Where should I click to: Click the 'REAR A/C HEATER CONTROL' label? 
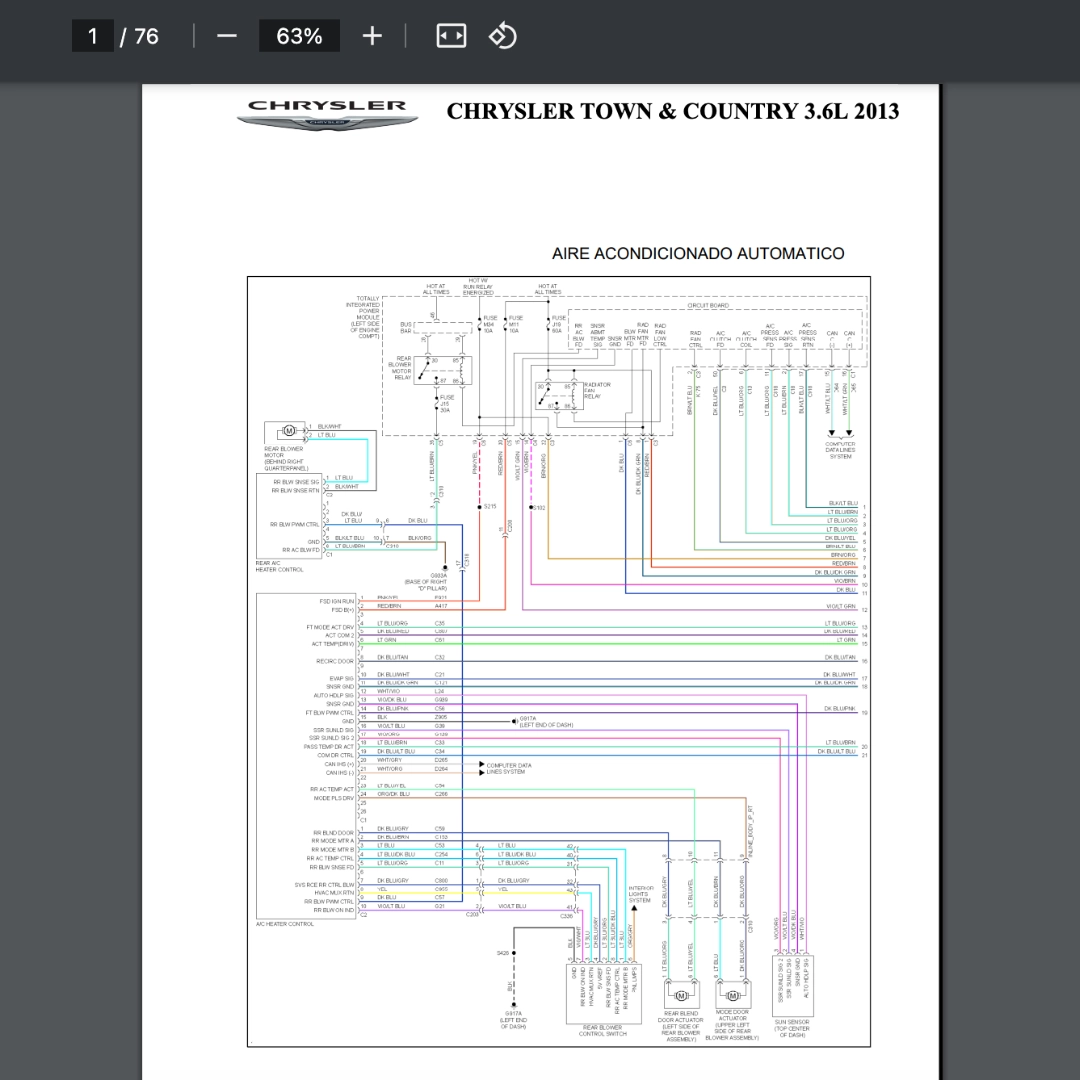click(x=279, y=566)
